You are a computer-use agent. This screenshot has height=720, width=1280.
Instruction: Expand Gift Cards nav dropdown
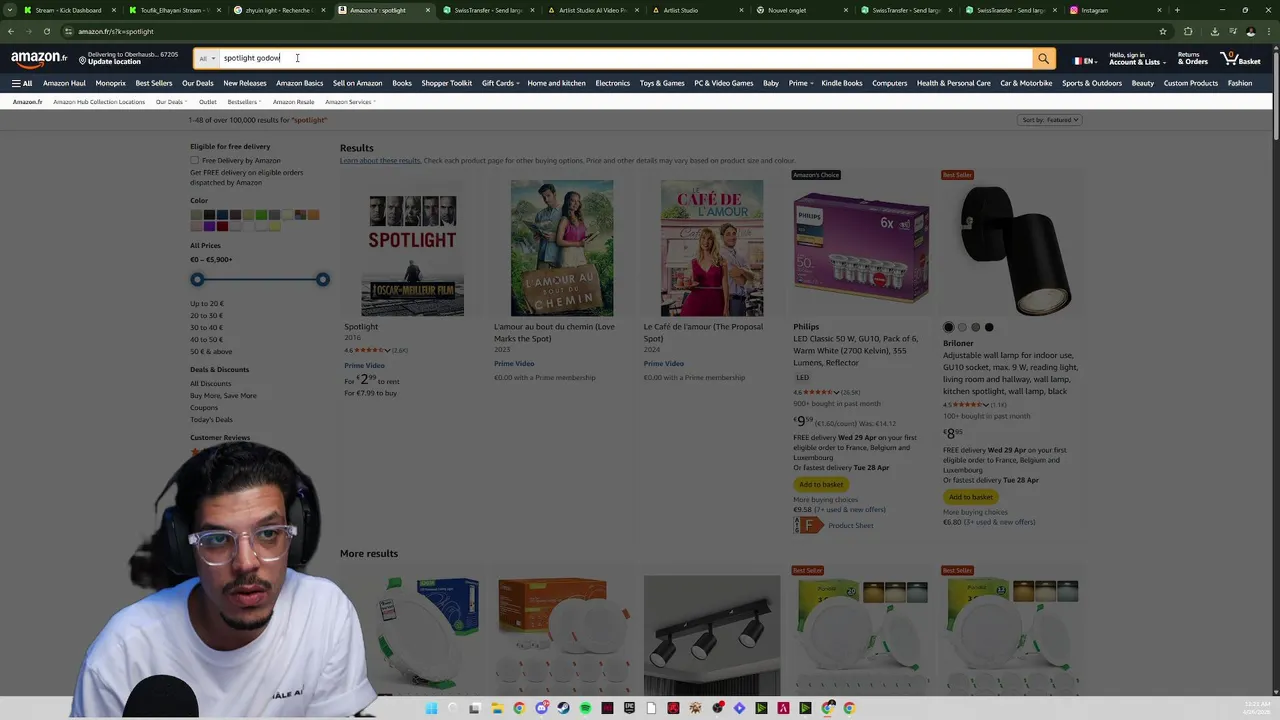pos(500,83)
